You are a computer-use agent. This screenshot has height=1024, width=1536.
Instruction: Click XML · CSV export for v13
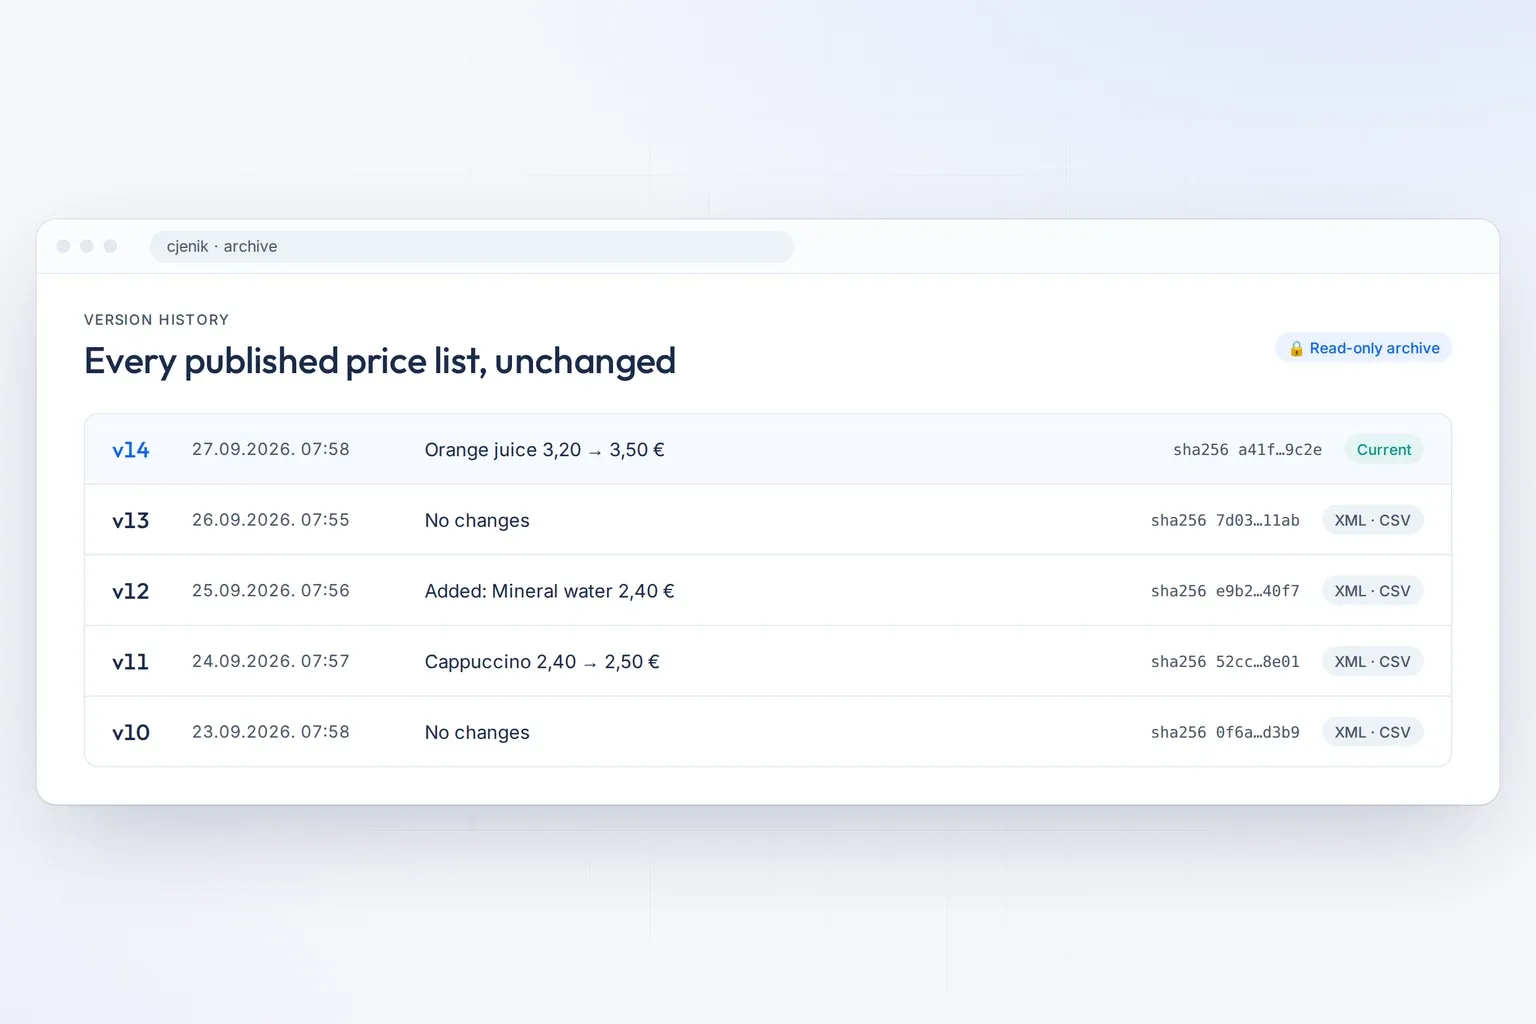[x=1373, y=520]
